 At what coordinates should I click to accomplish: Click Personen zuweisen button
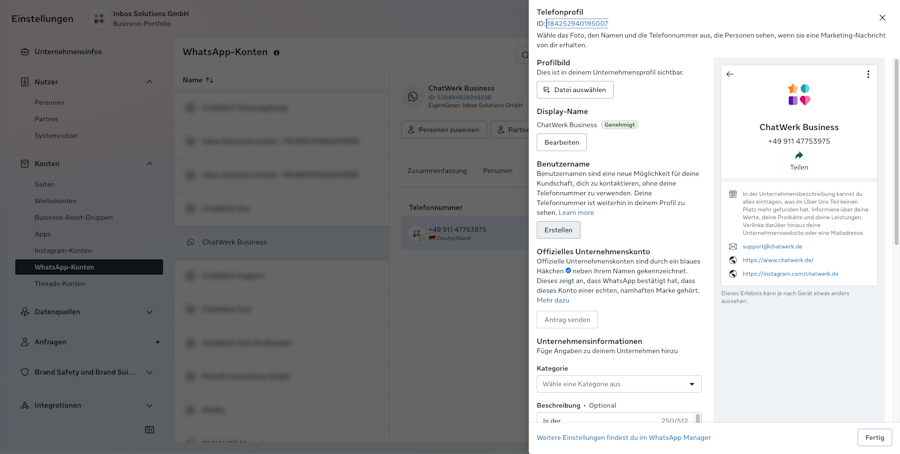444,130
